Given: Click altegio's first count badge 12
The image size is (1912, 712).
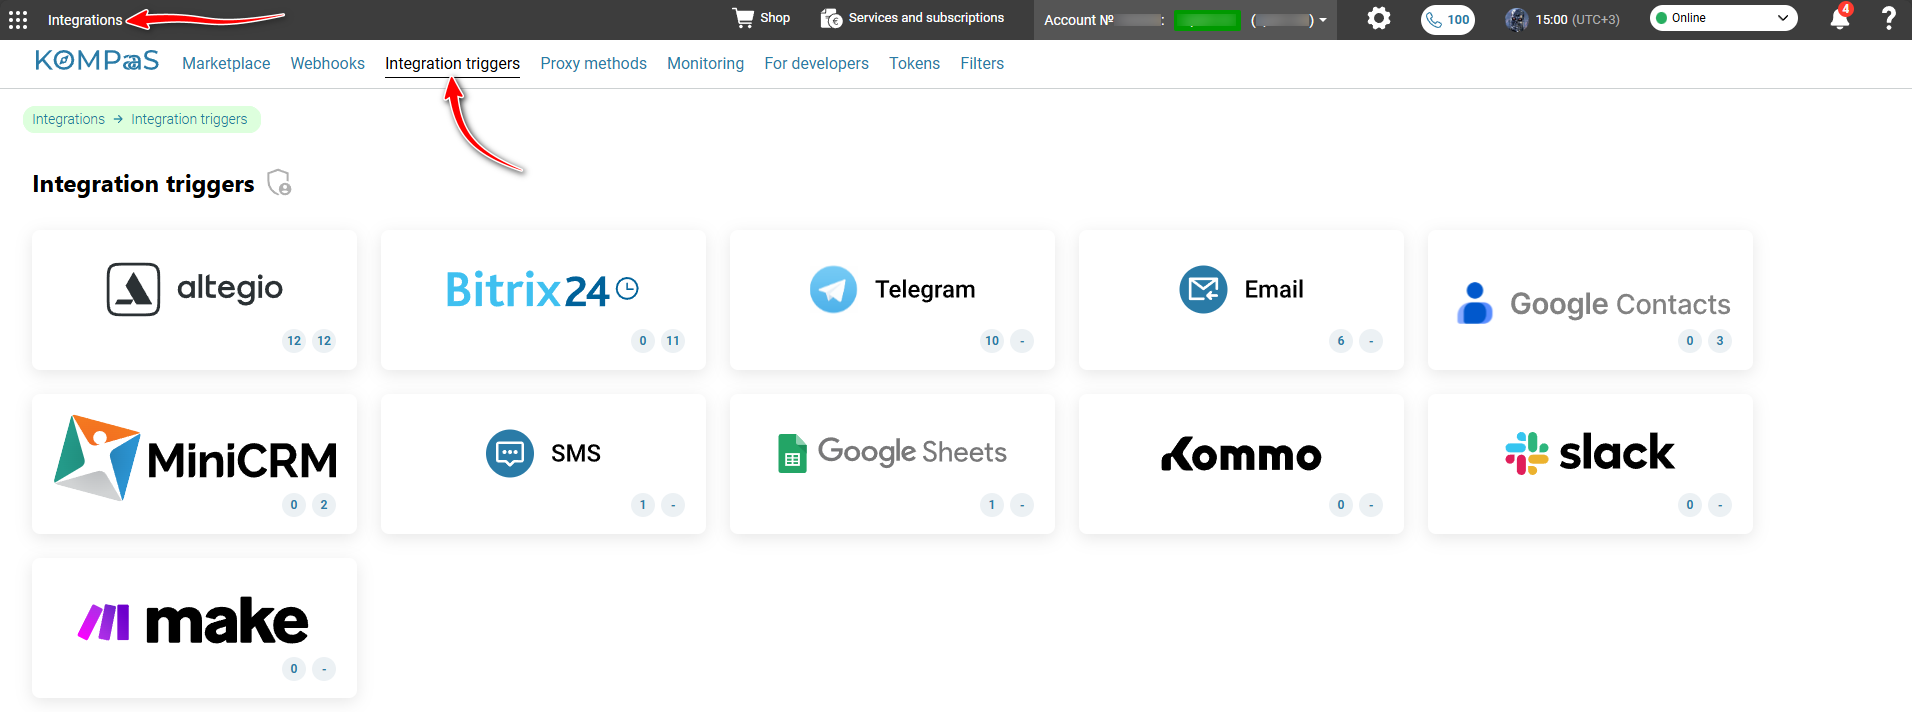Looking at the screenshot, I should pyautogui.click(x=294, y=341).
